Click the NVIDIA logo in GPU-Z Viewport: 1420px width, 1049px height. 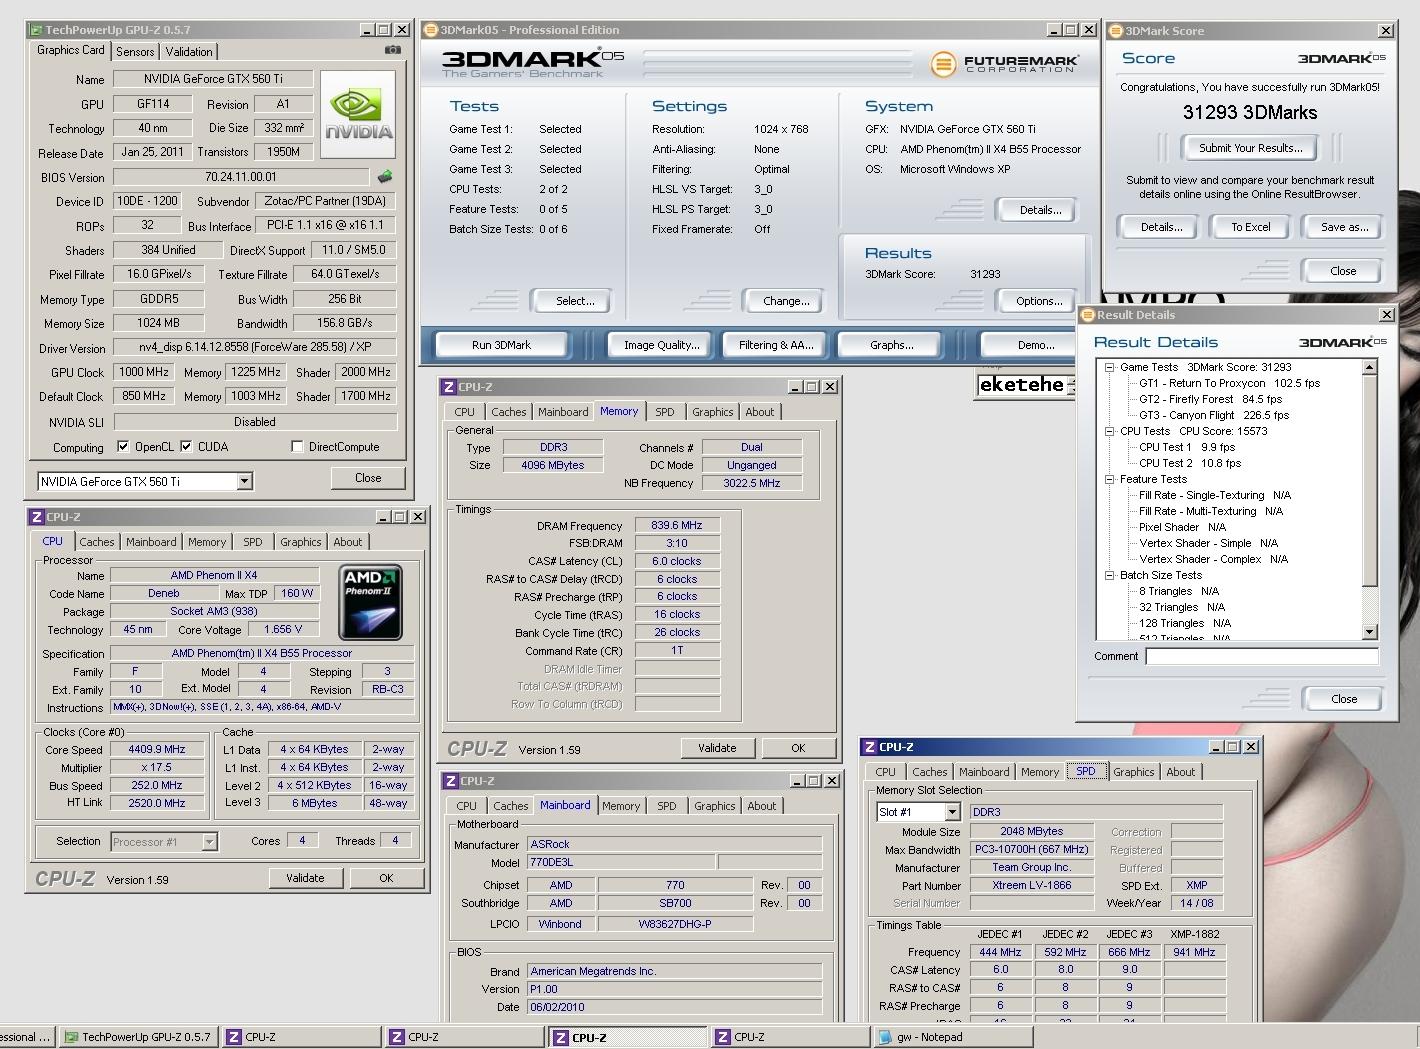(x=358, y=113)
